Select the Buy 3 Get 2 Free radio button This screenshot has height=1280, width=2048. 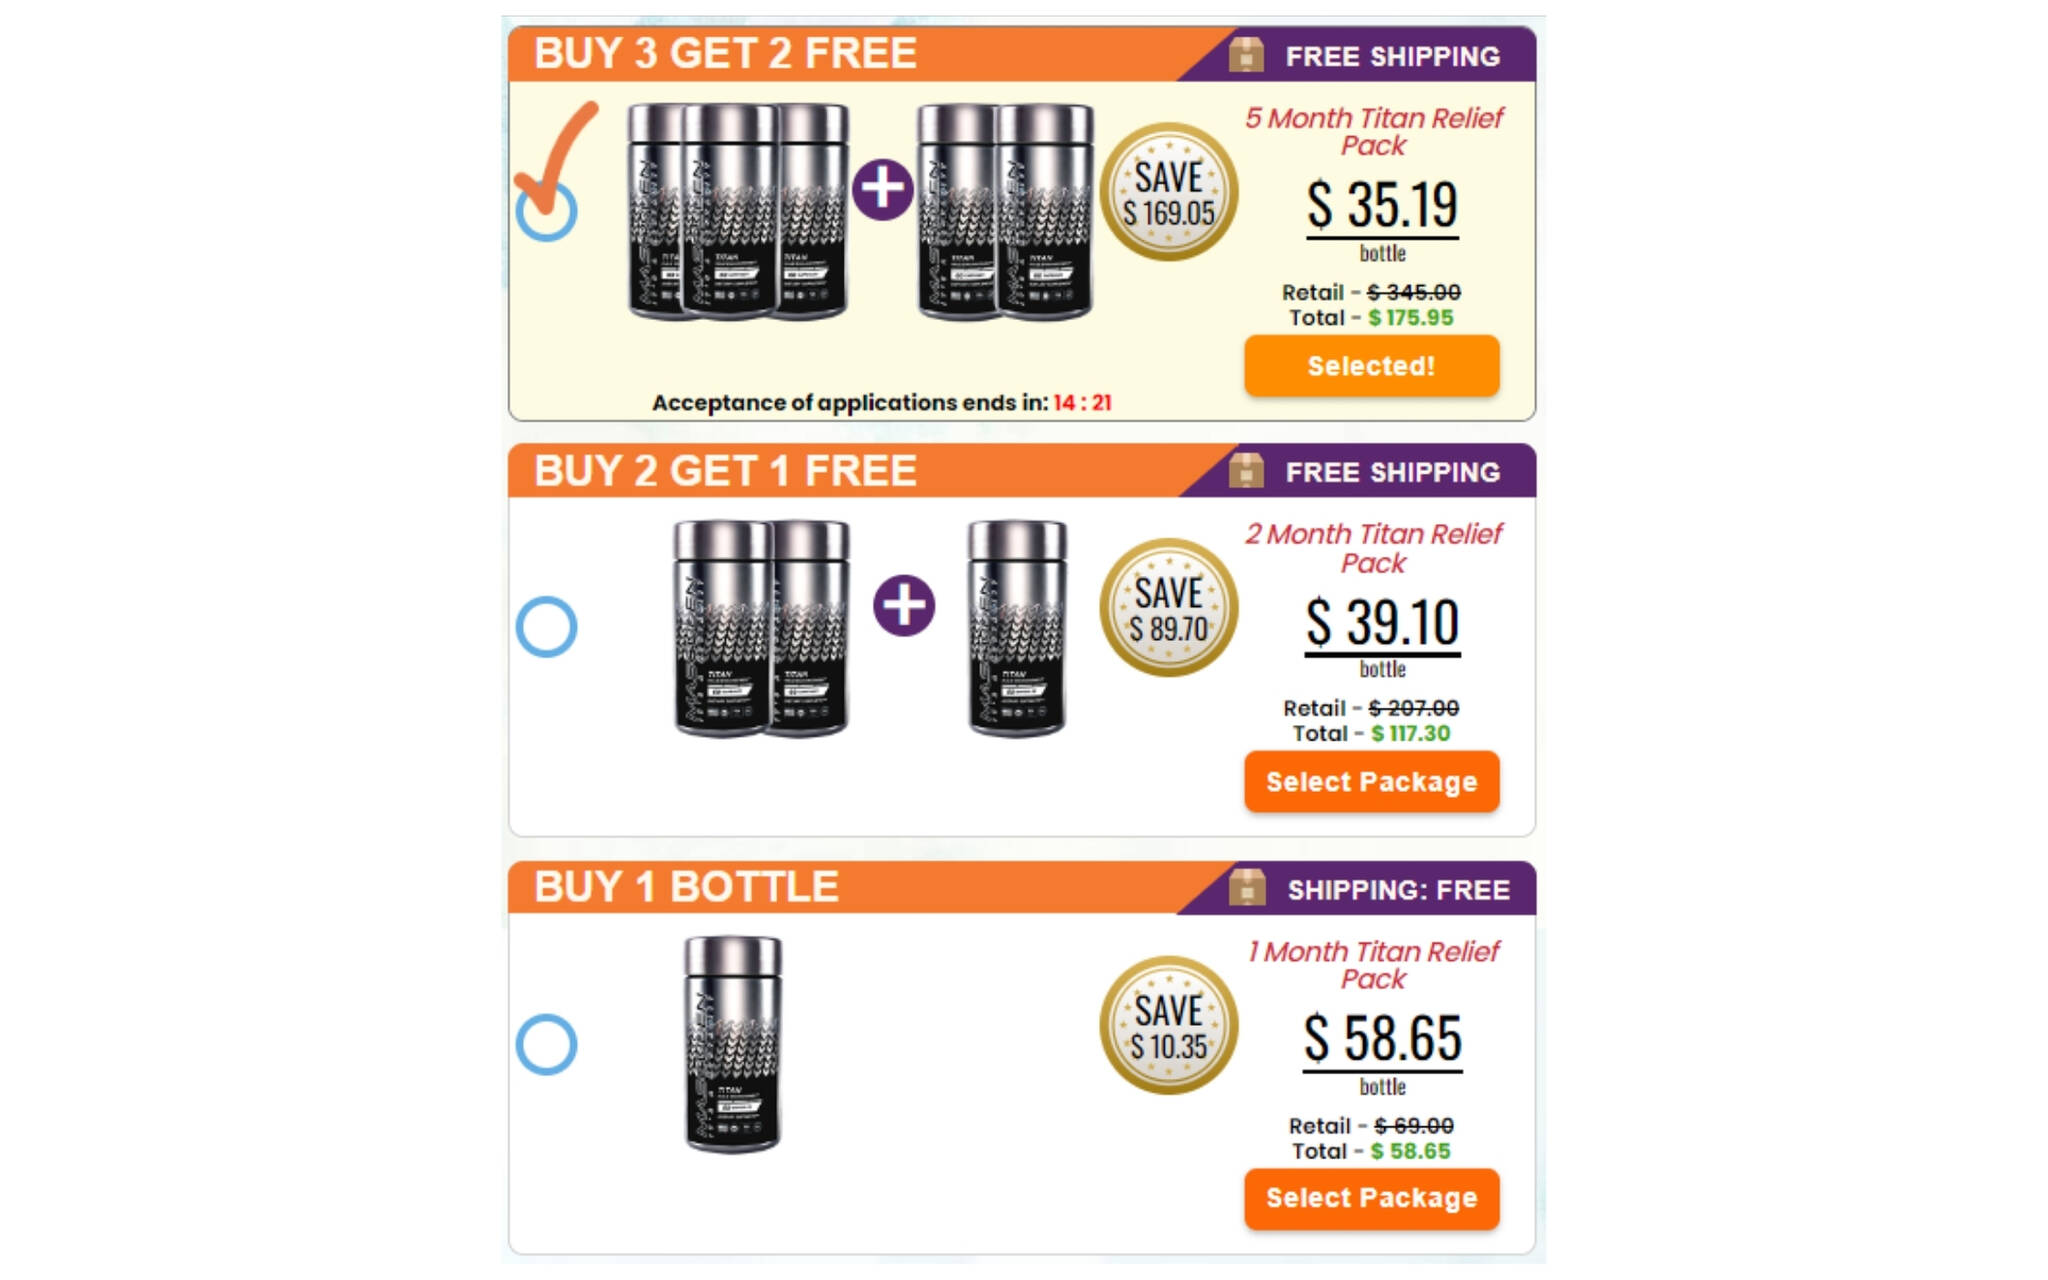(546, 211)
